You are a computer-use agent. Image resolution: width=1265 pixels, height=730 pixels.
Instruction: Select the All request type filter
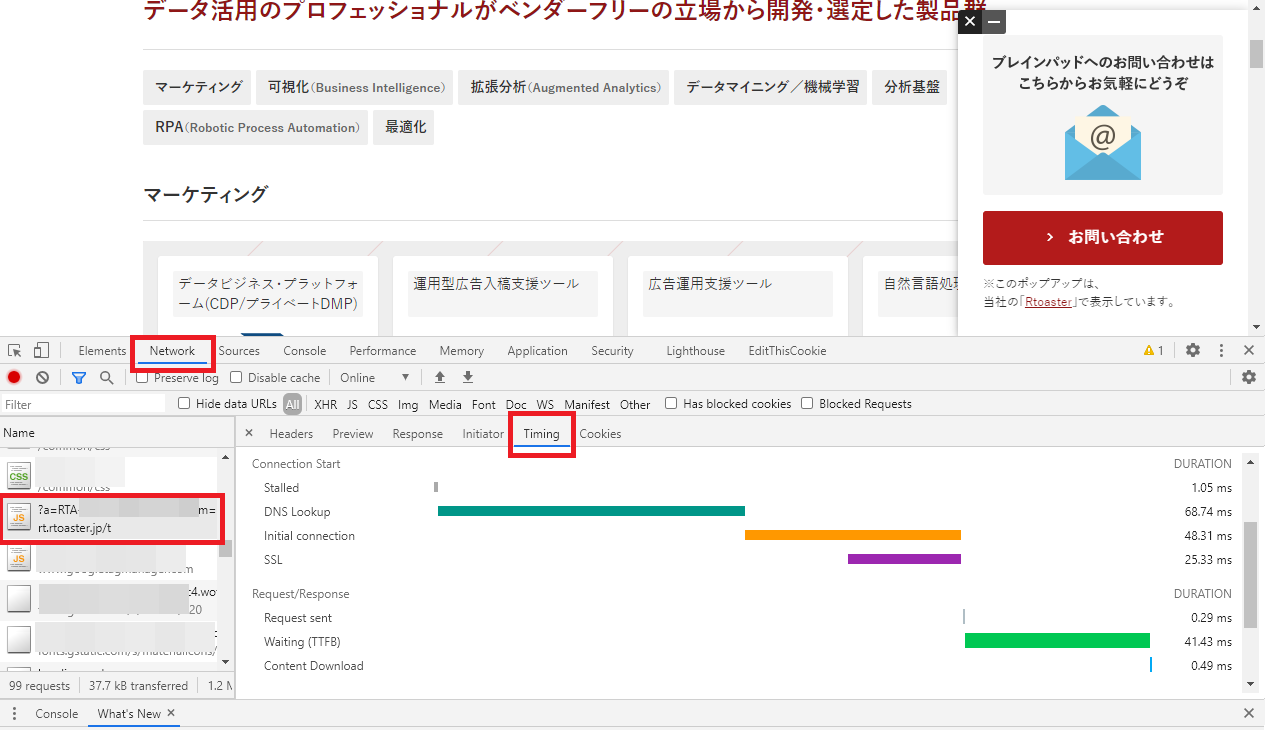pyautogui.click(x=292, y=404)
